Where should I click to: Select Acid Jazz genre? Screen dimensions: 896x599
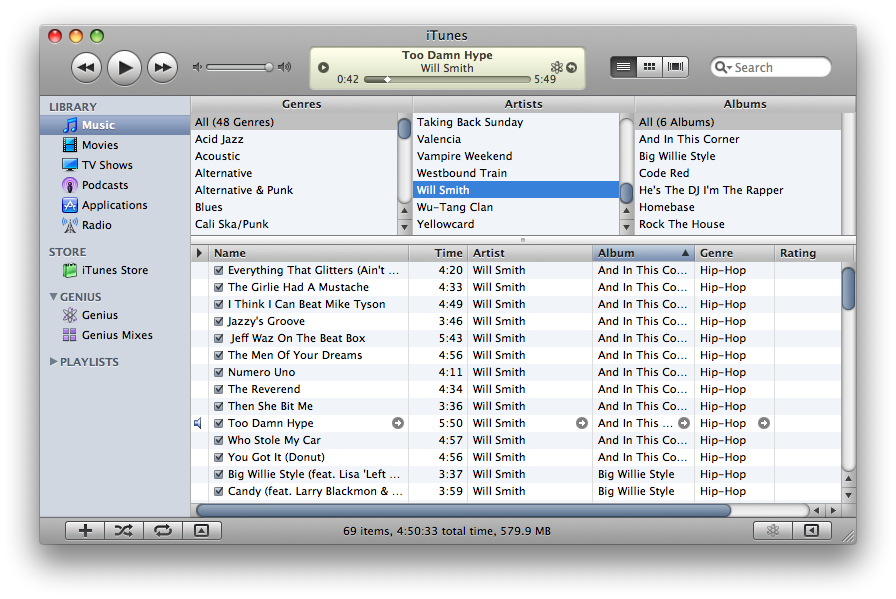(294, 139)
